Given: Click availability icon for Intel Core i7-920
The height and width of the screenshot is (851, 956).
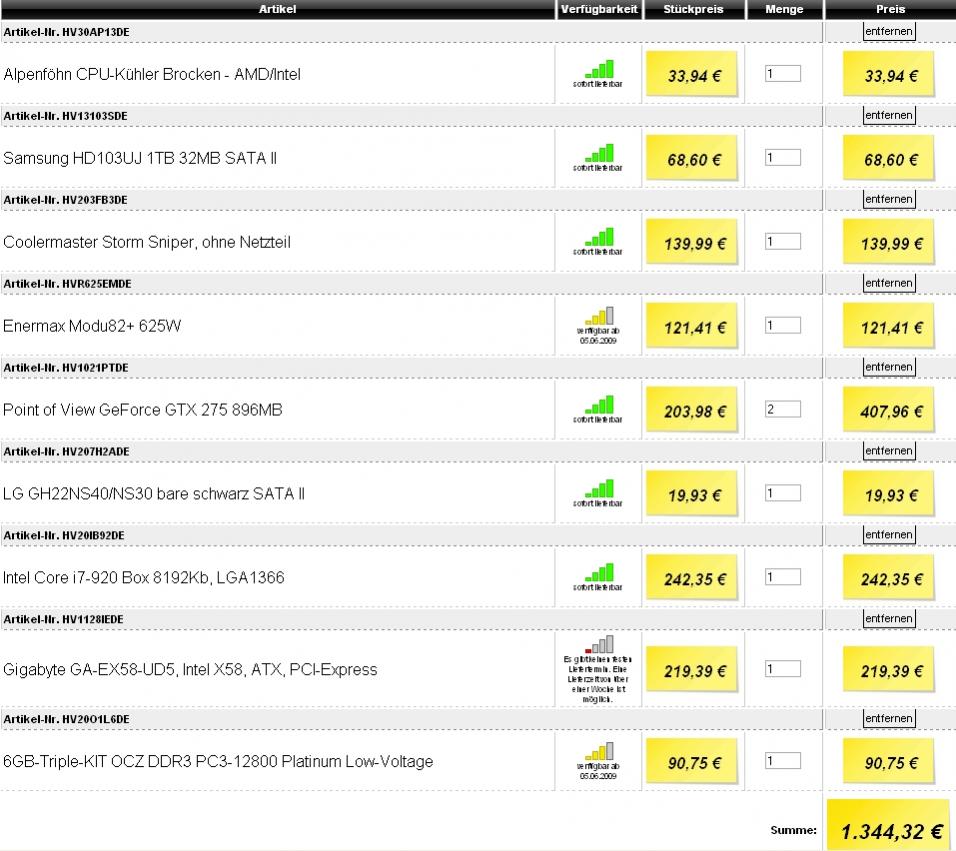Looking at the screenshot, I should [x=599, y=572].
